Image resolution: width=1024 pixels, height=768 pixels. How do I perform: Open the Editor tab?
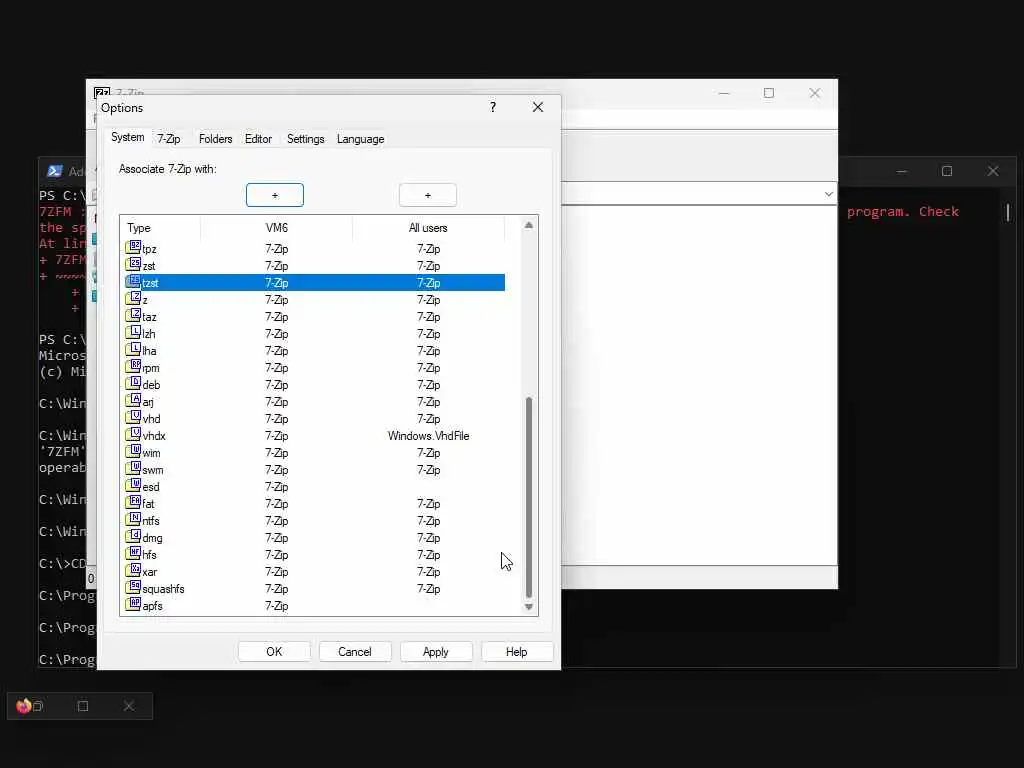pos(258,139)
